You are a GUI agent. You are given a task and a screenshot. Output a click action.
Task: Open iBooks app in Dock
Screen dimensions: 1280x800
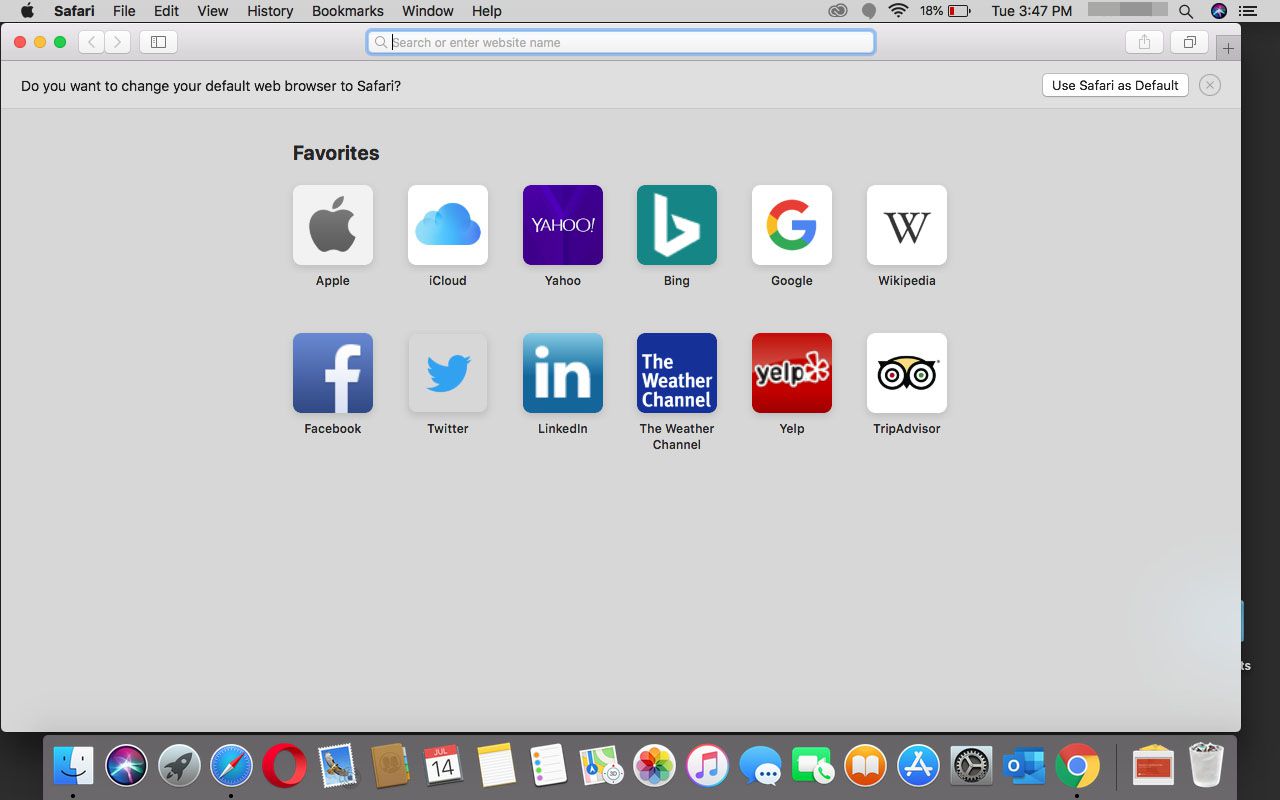tap(866, 767)
